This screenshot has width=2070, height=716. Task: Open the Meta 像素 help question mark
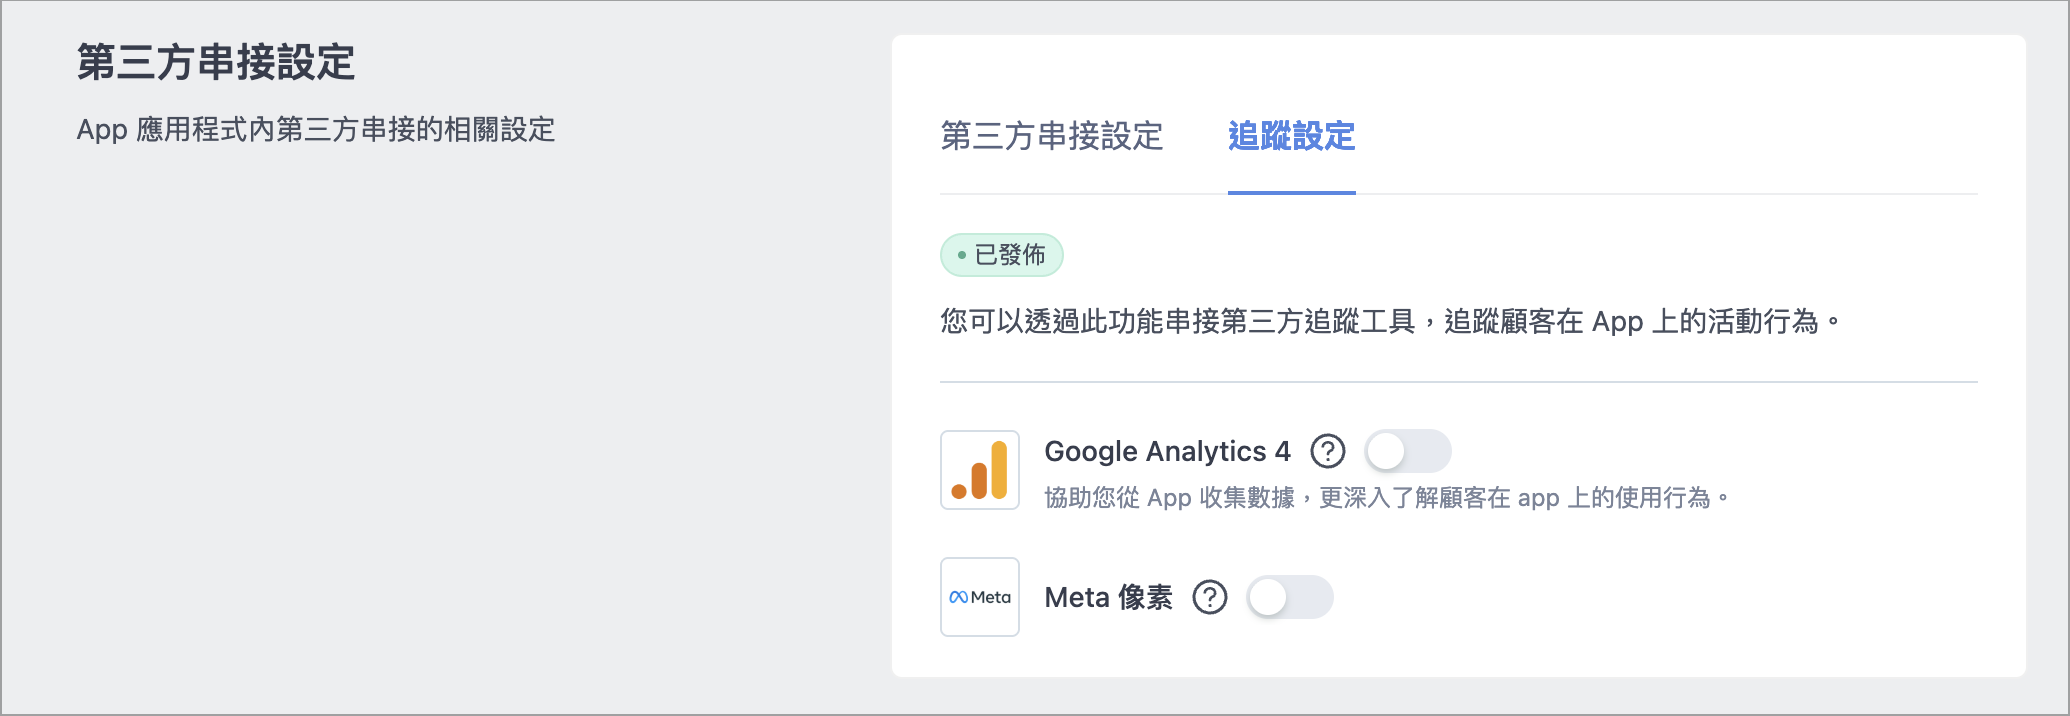pyautogui.click(x=1209, y=598)
